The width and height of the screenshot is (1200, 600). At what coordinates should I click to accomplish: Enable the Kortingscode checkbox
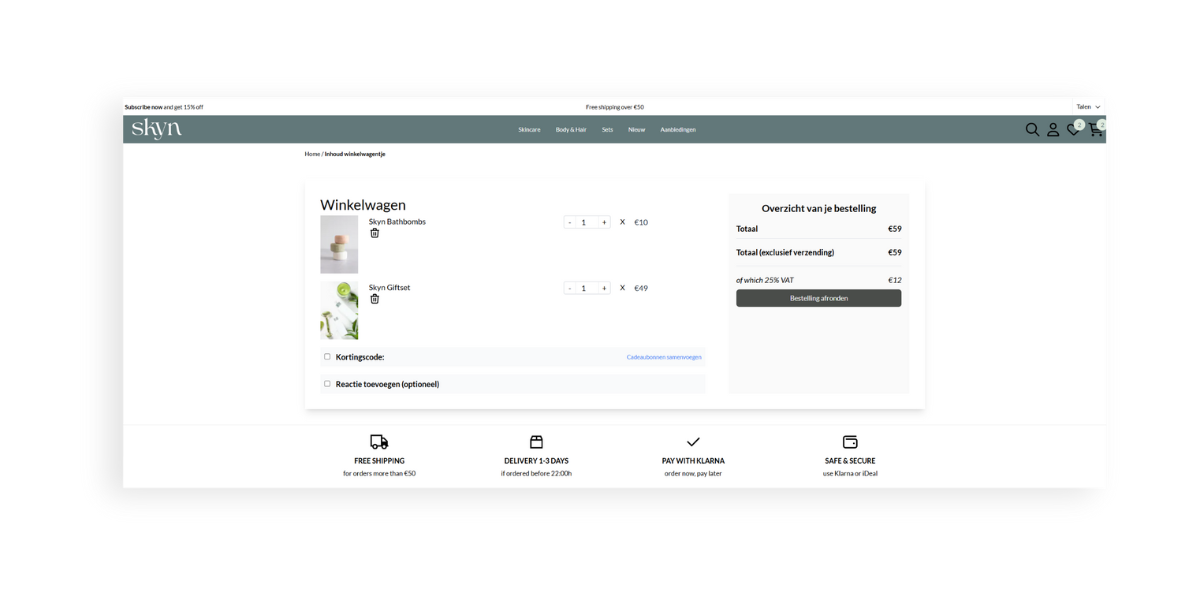point(327,356)
